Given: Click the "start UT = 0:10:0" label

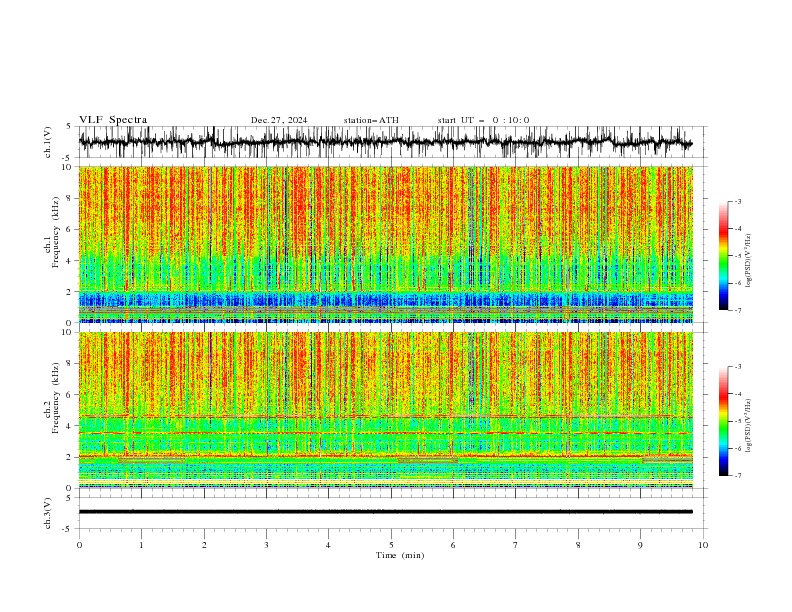Looking at the screenshot, I should click(483, 120).
